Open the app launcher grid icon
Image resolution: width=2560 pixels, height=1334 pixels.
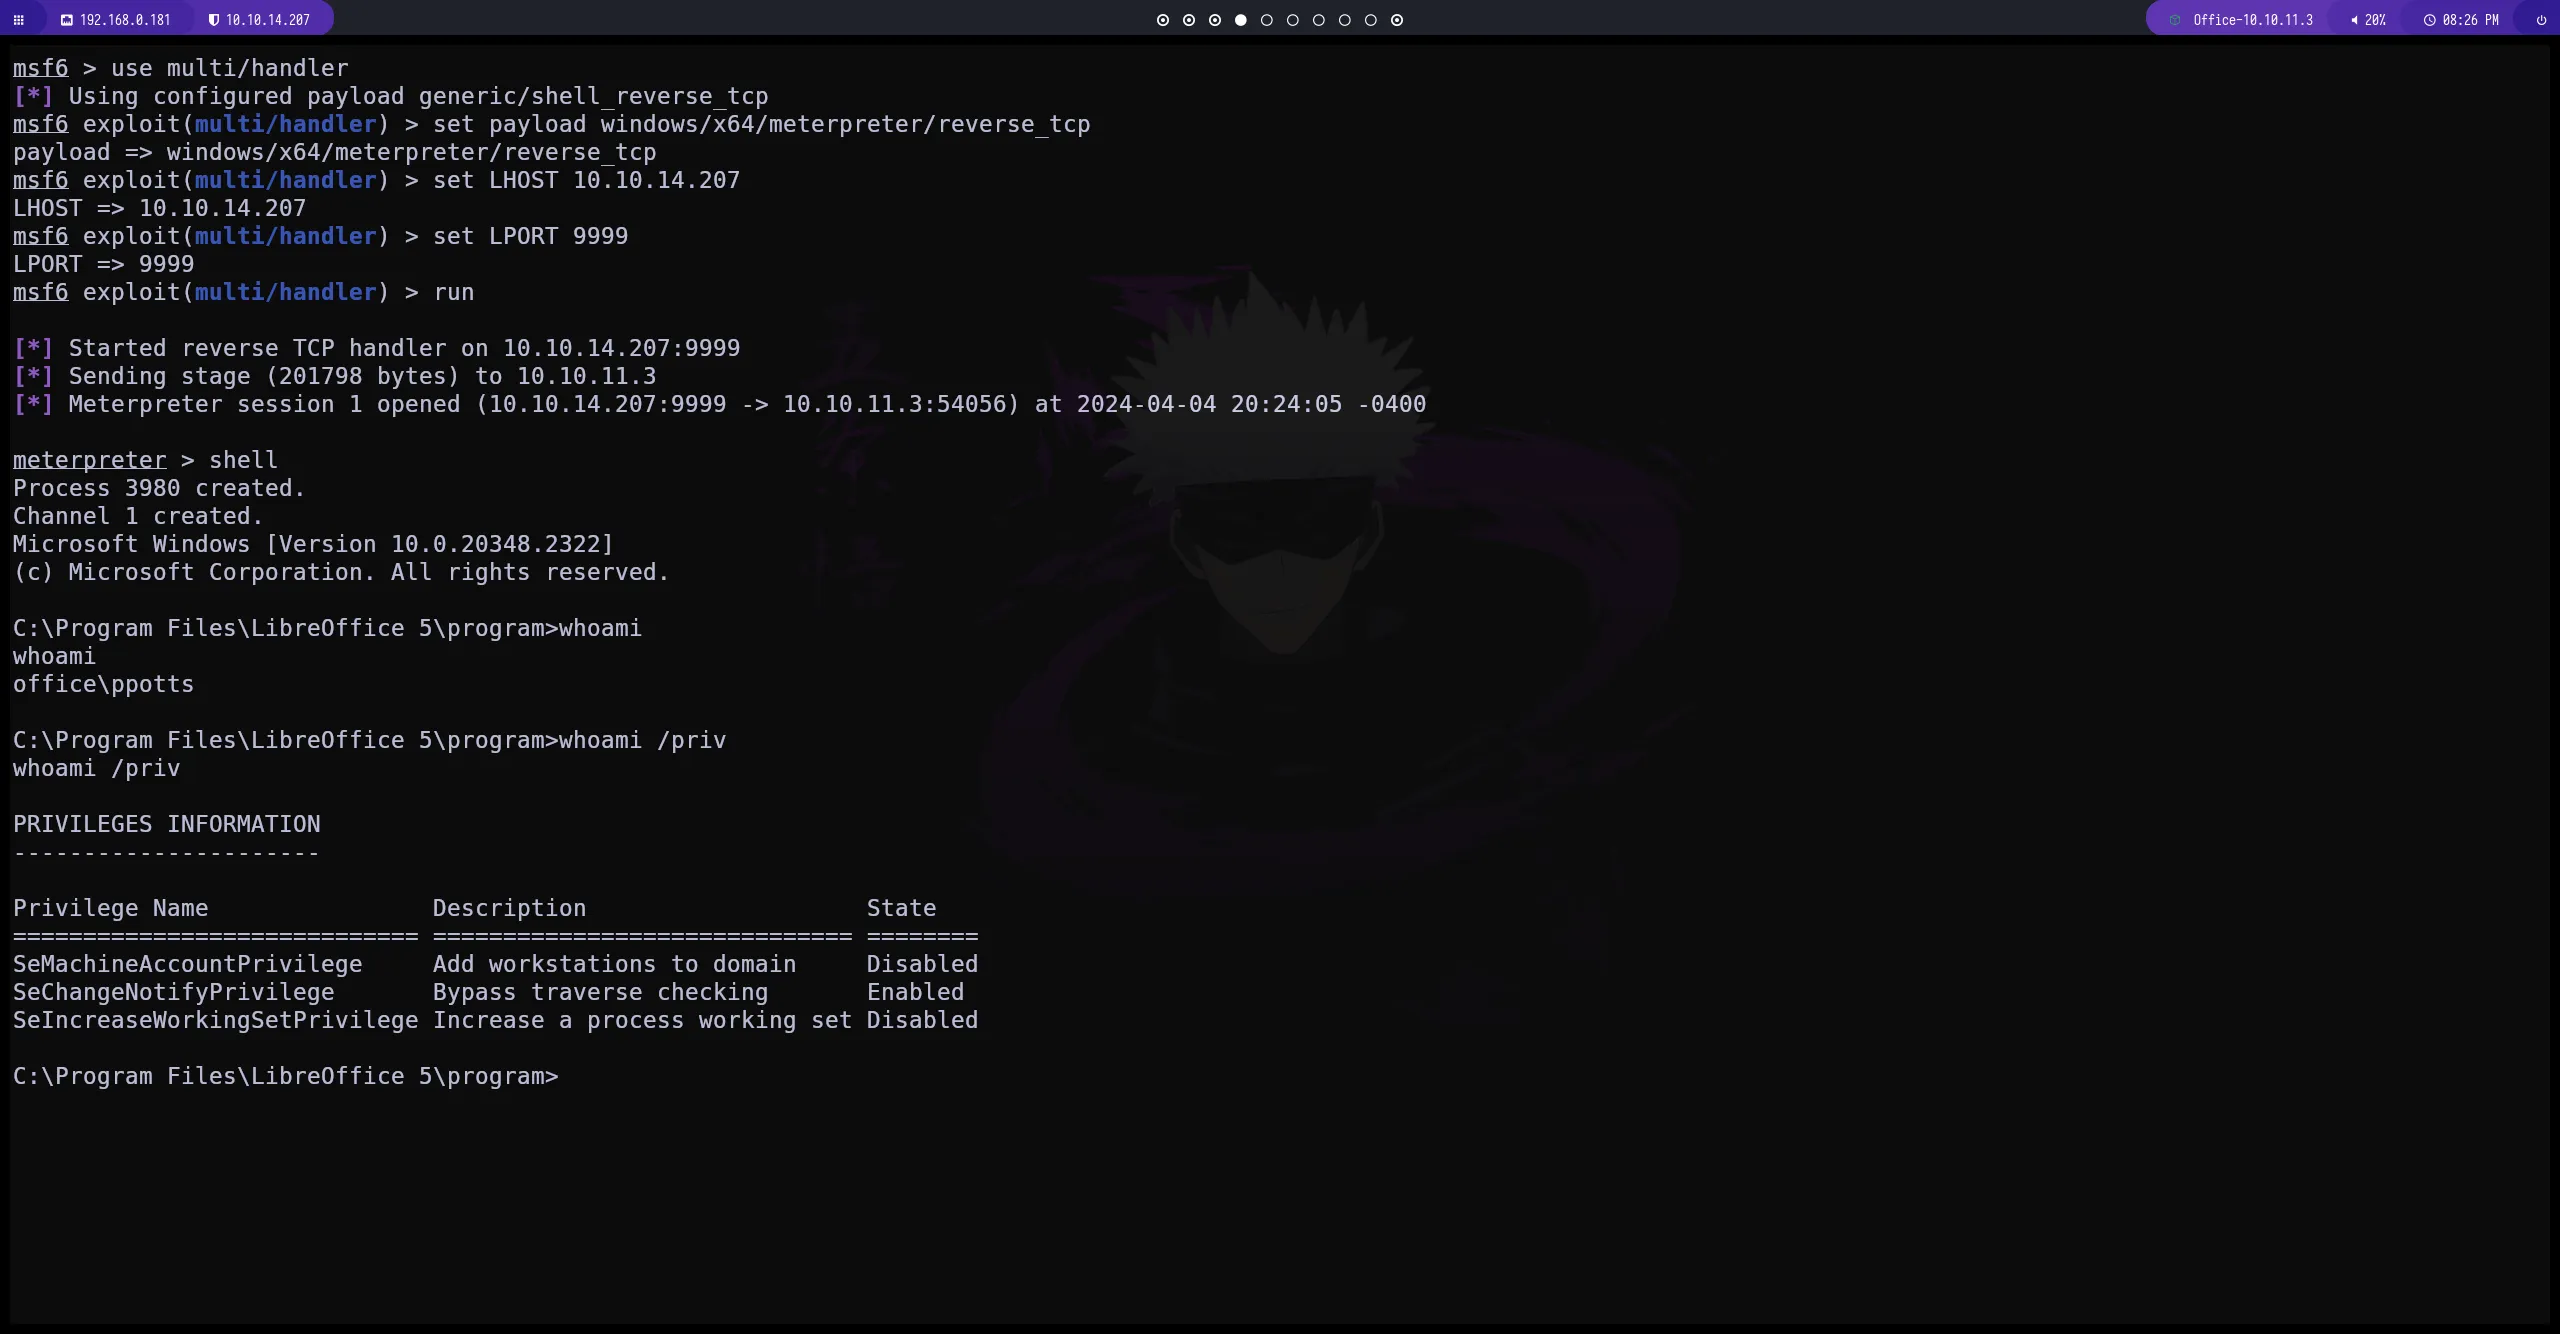(18, 20)
